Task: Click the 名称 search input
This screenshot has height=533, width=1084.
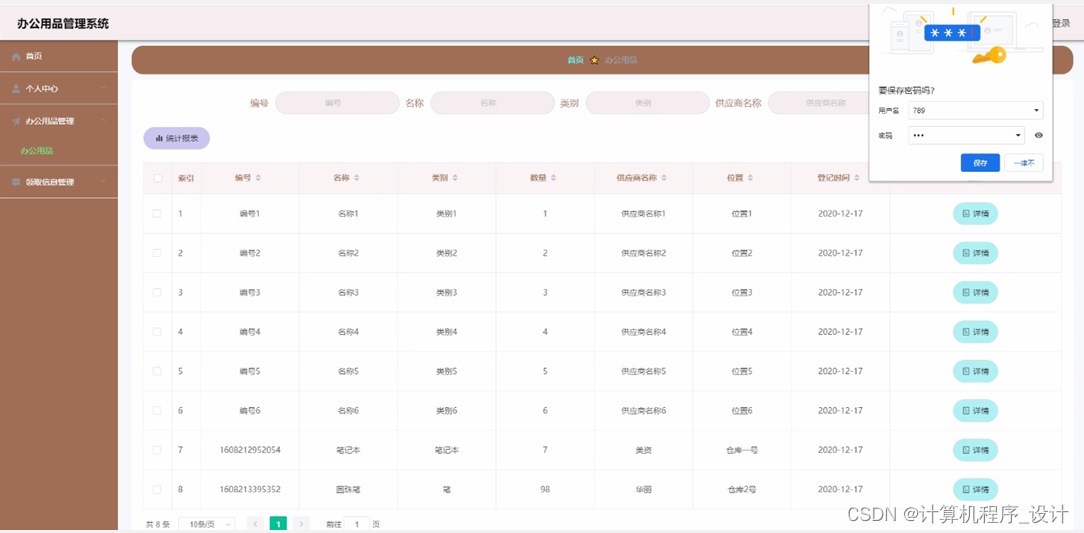Action: click(x=492, y=103)
